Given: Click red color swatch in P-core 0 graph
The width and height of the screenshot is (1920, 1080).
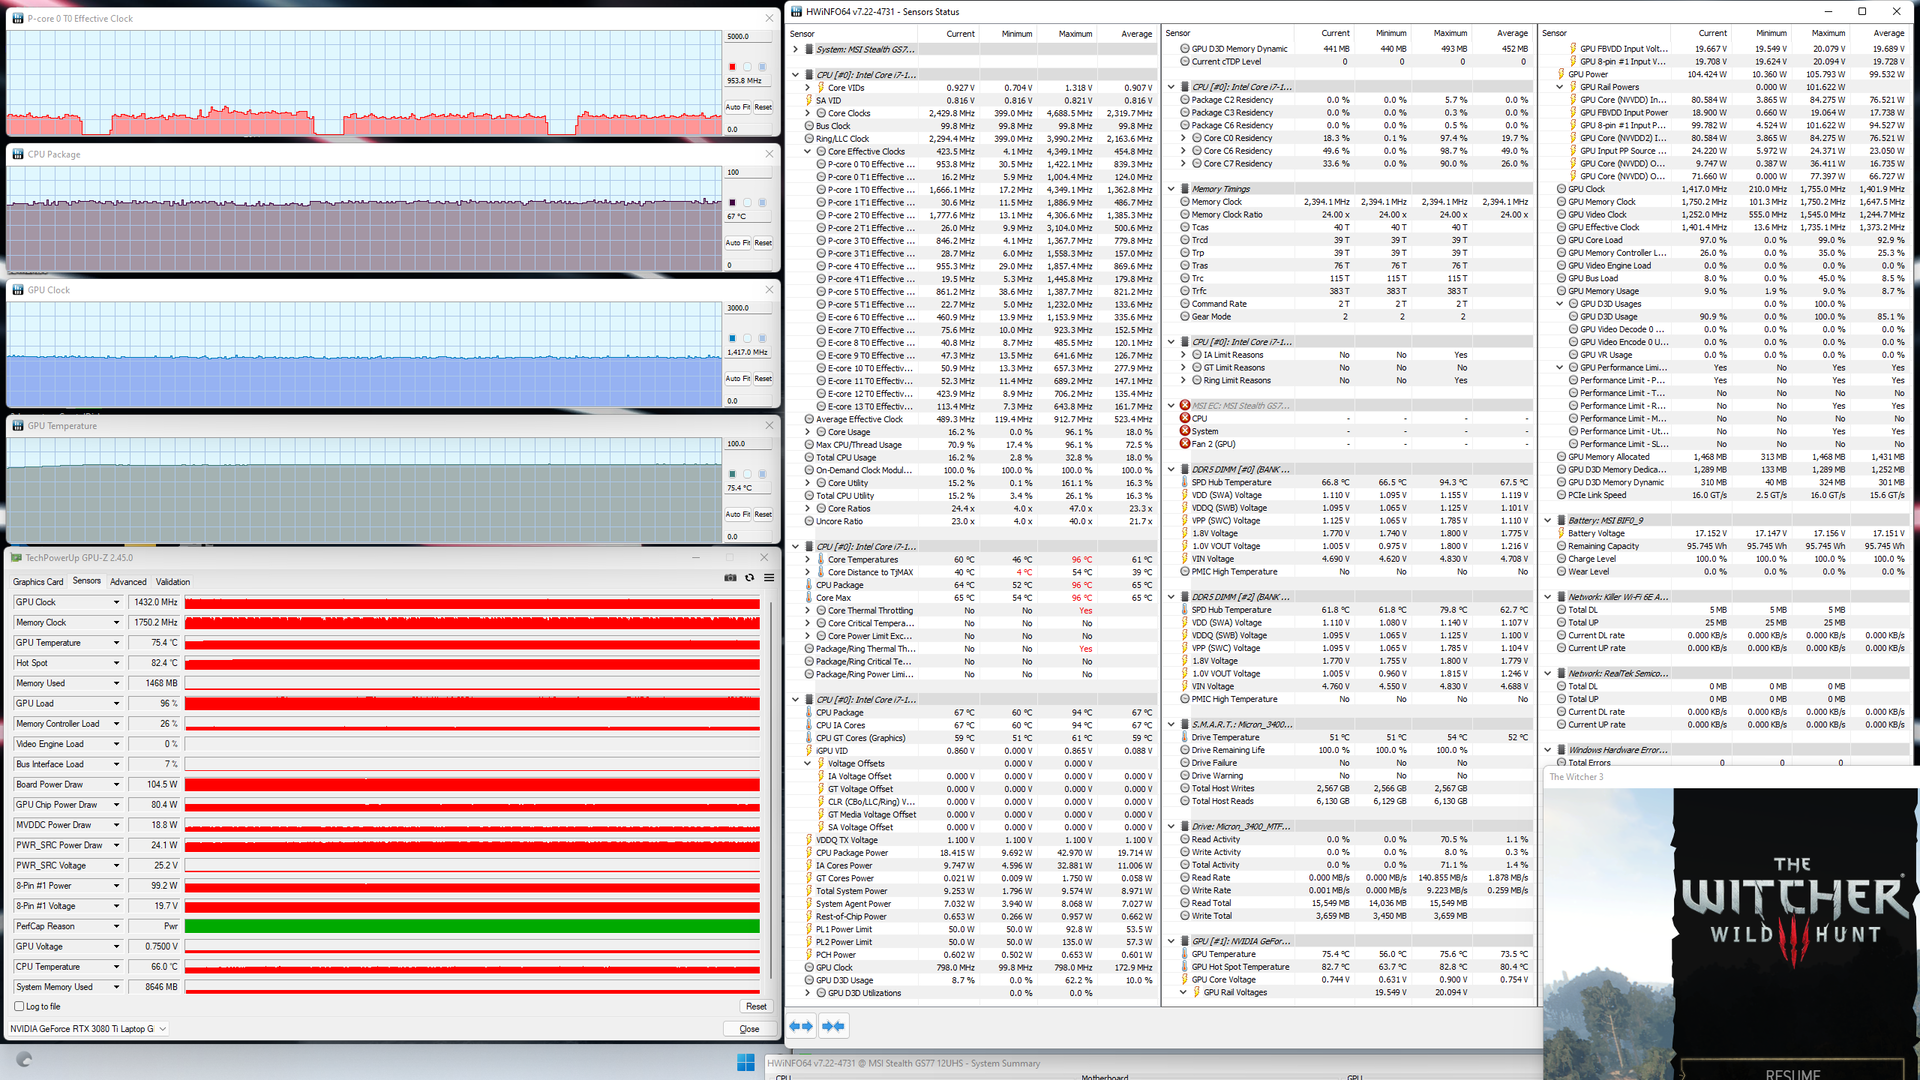Looking at the screenshot, I should pyautogui.click(x=732, y=67).
